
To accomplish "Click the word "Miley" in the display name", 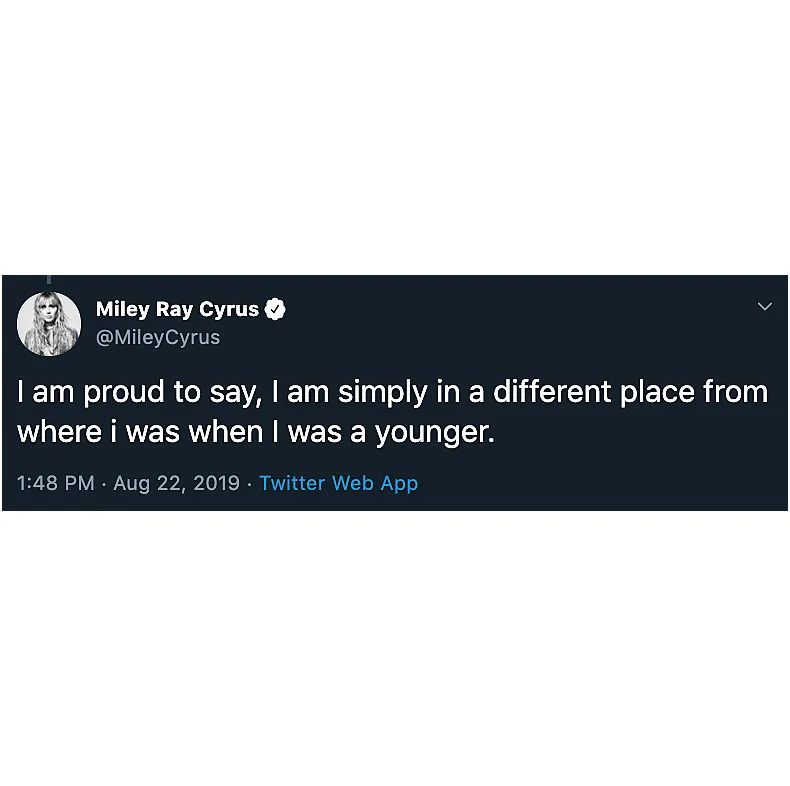I will (x=122, y=309).
